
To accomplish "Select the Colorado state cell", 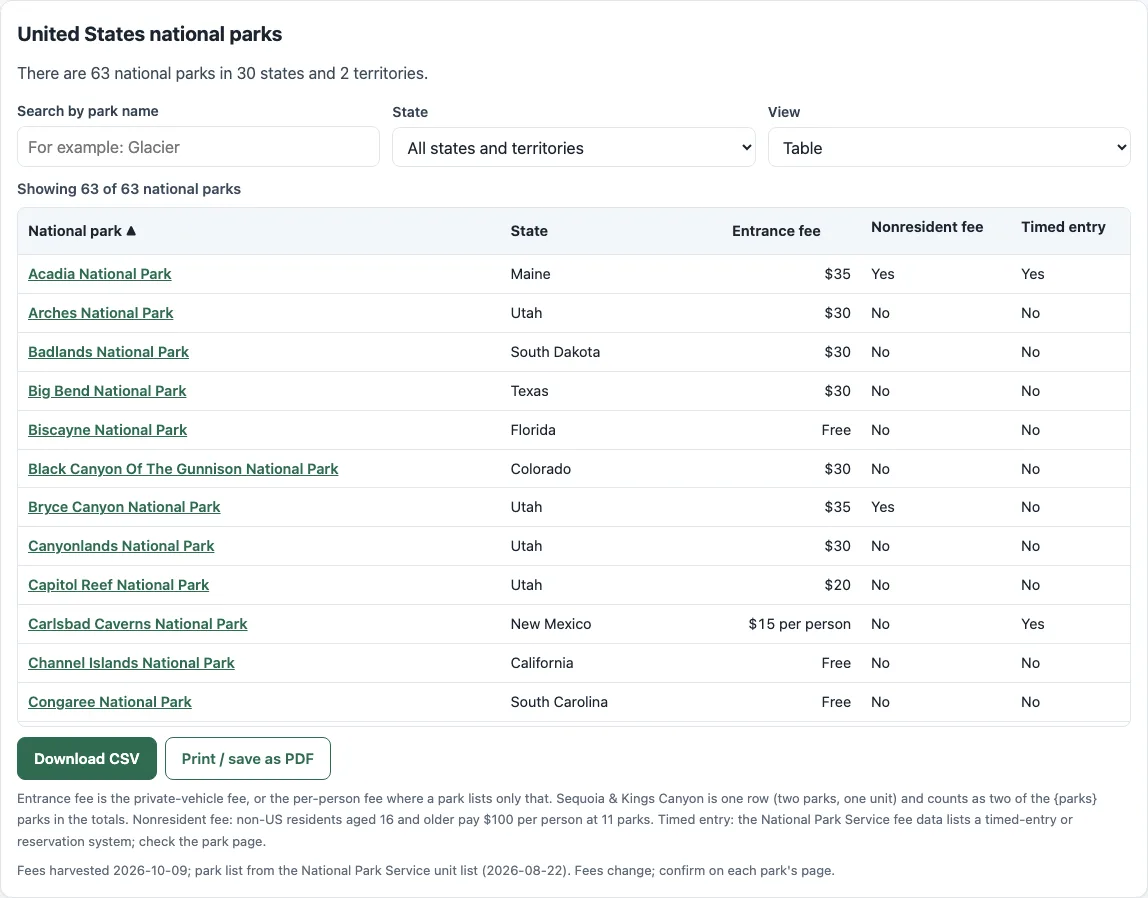I will tap(540, 469).
